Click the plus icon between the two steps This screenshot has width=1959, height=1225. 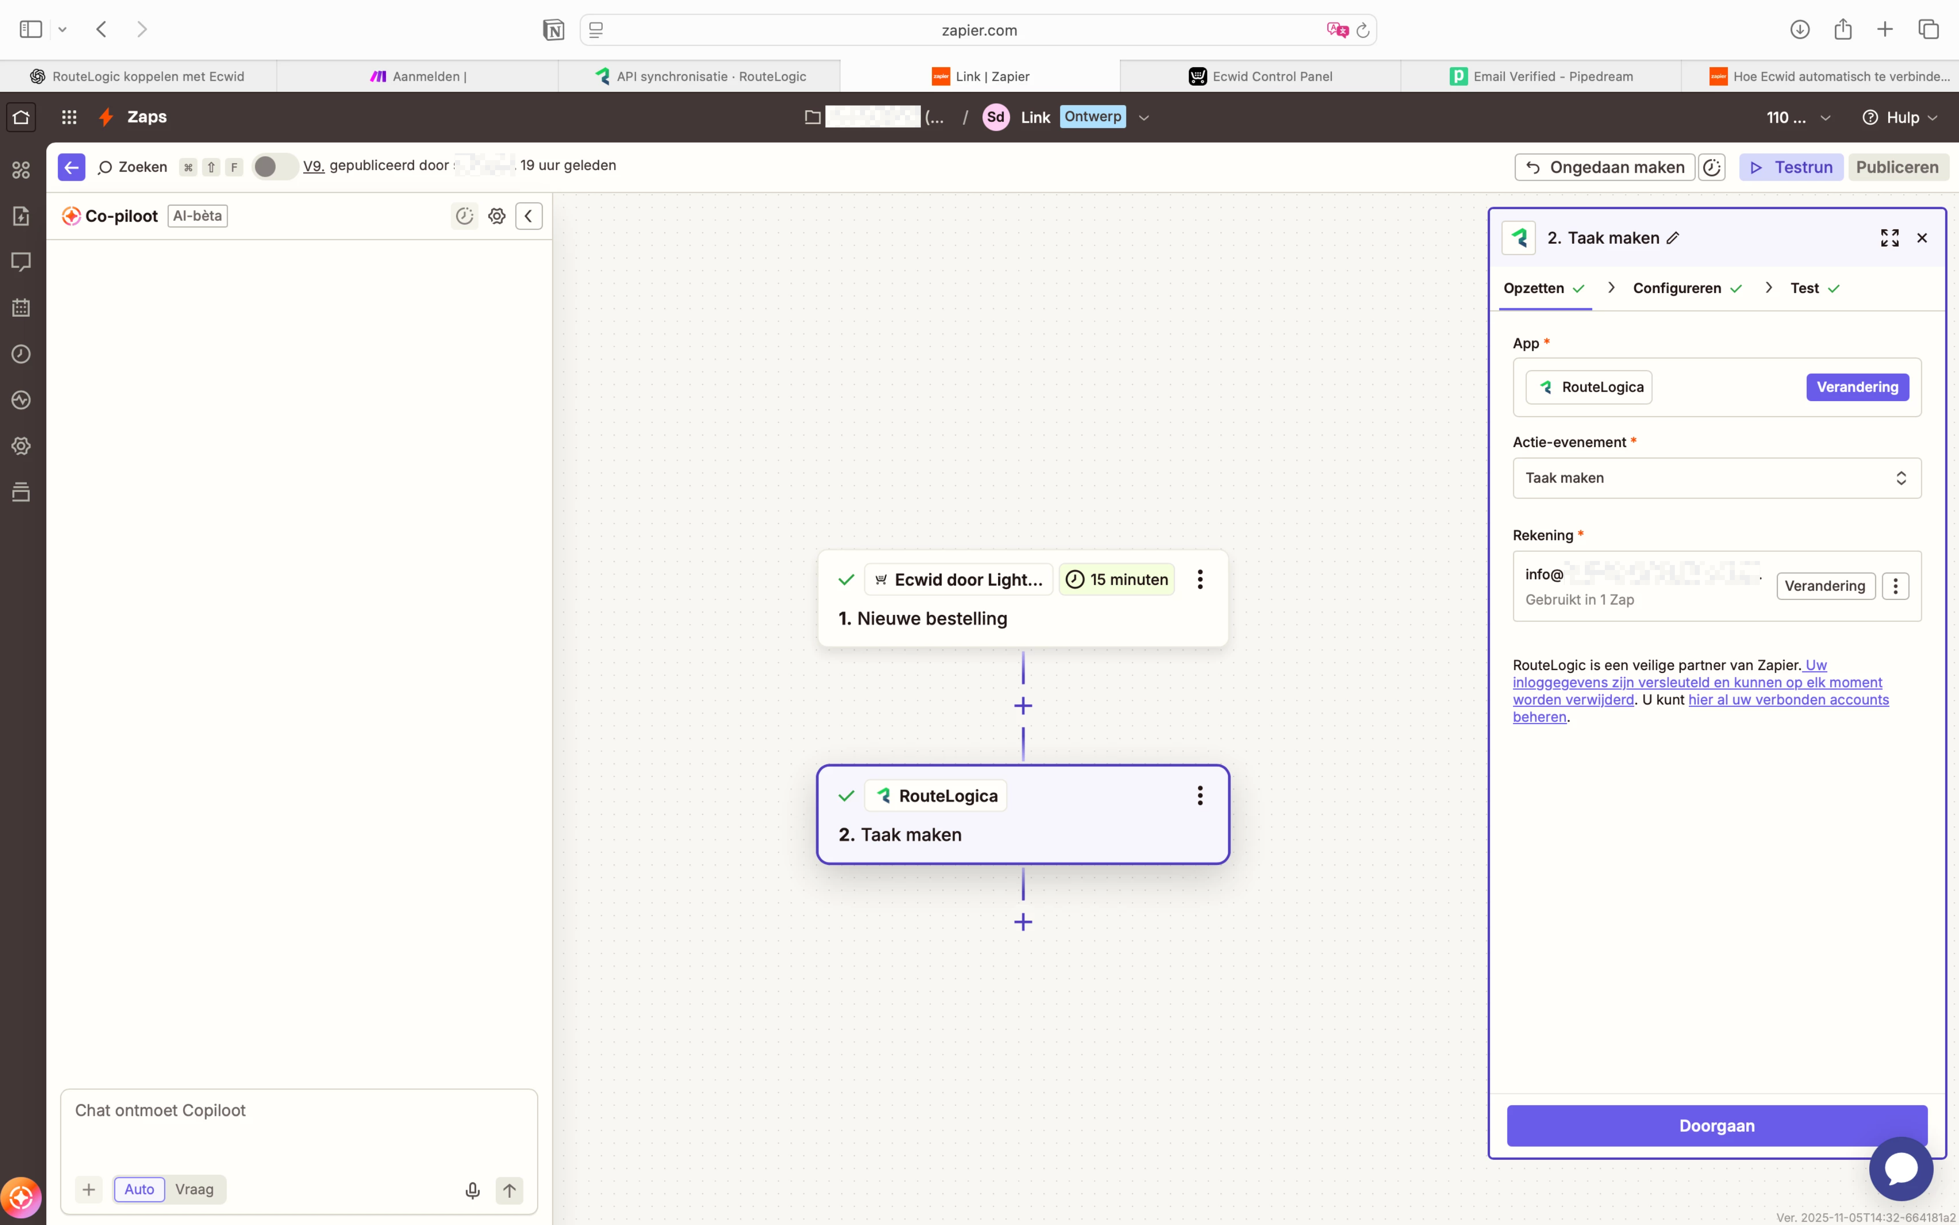(x=1022, y=706)
